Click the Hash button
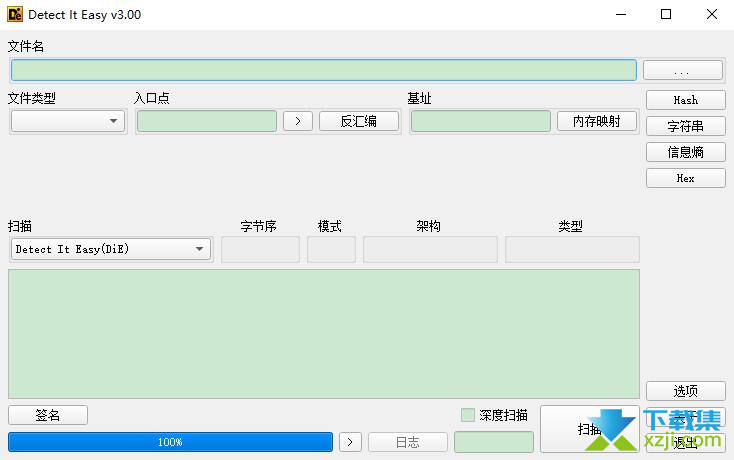 [686, 100]
